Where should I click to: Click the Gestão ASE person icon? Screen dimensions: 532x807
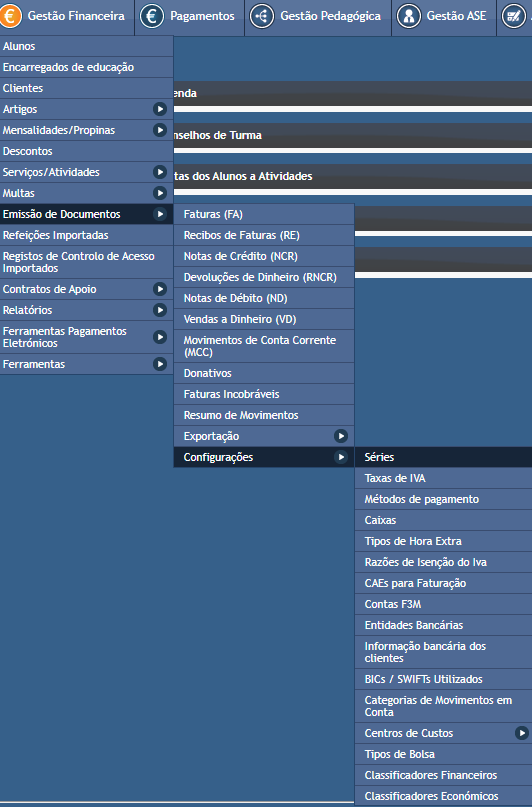point(409,16)
